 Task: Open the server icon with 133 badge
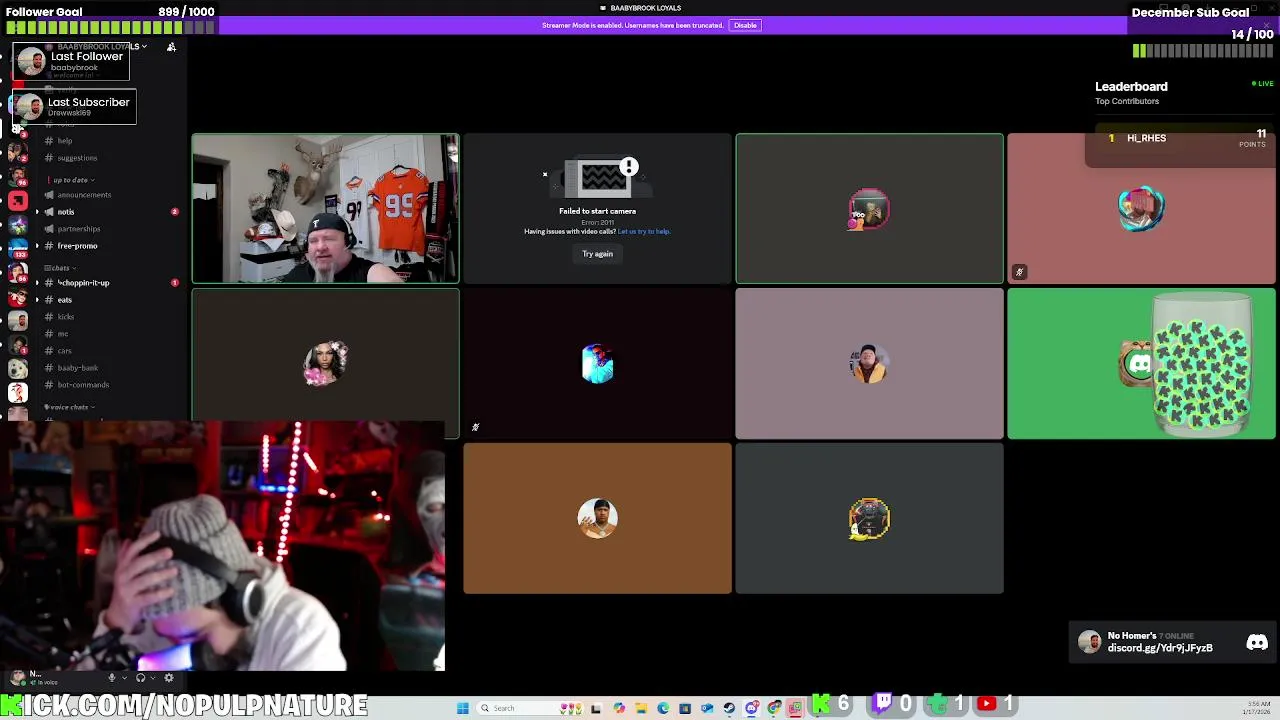[17, 249]
